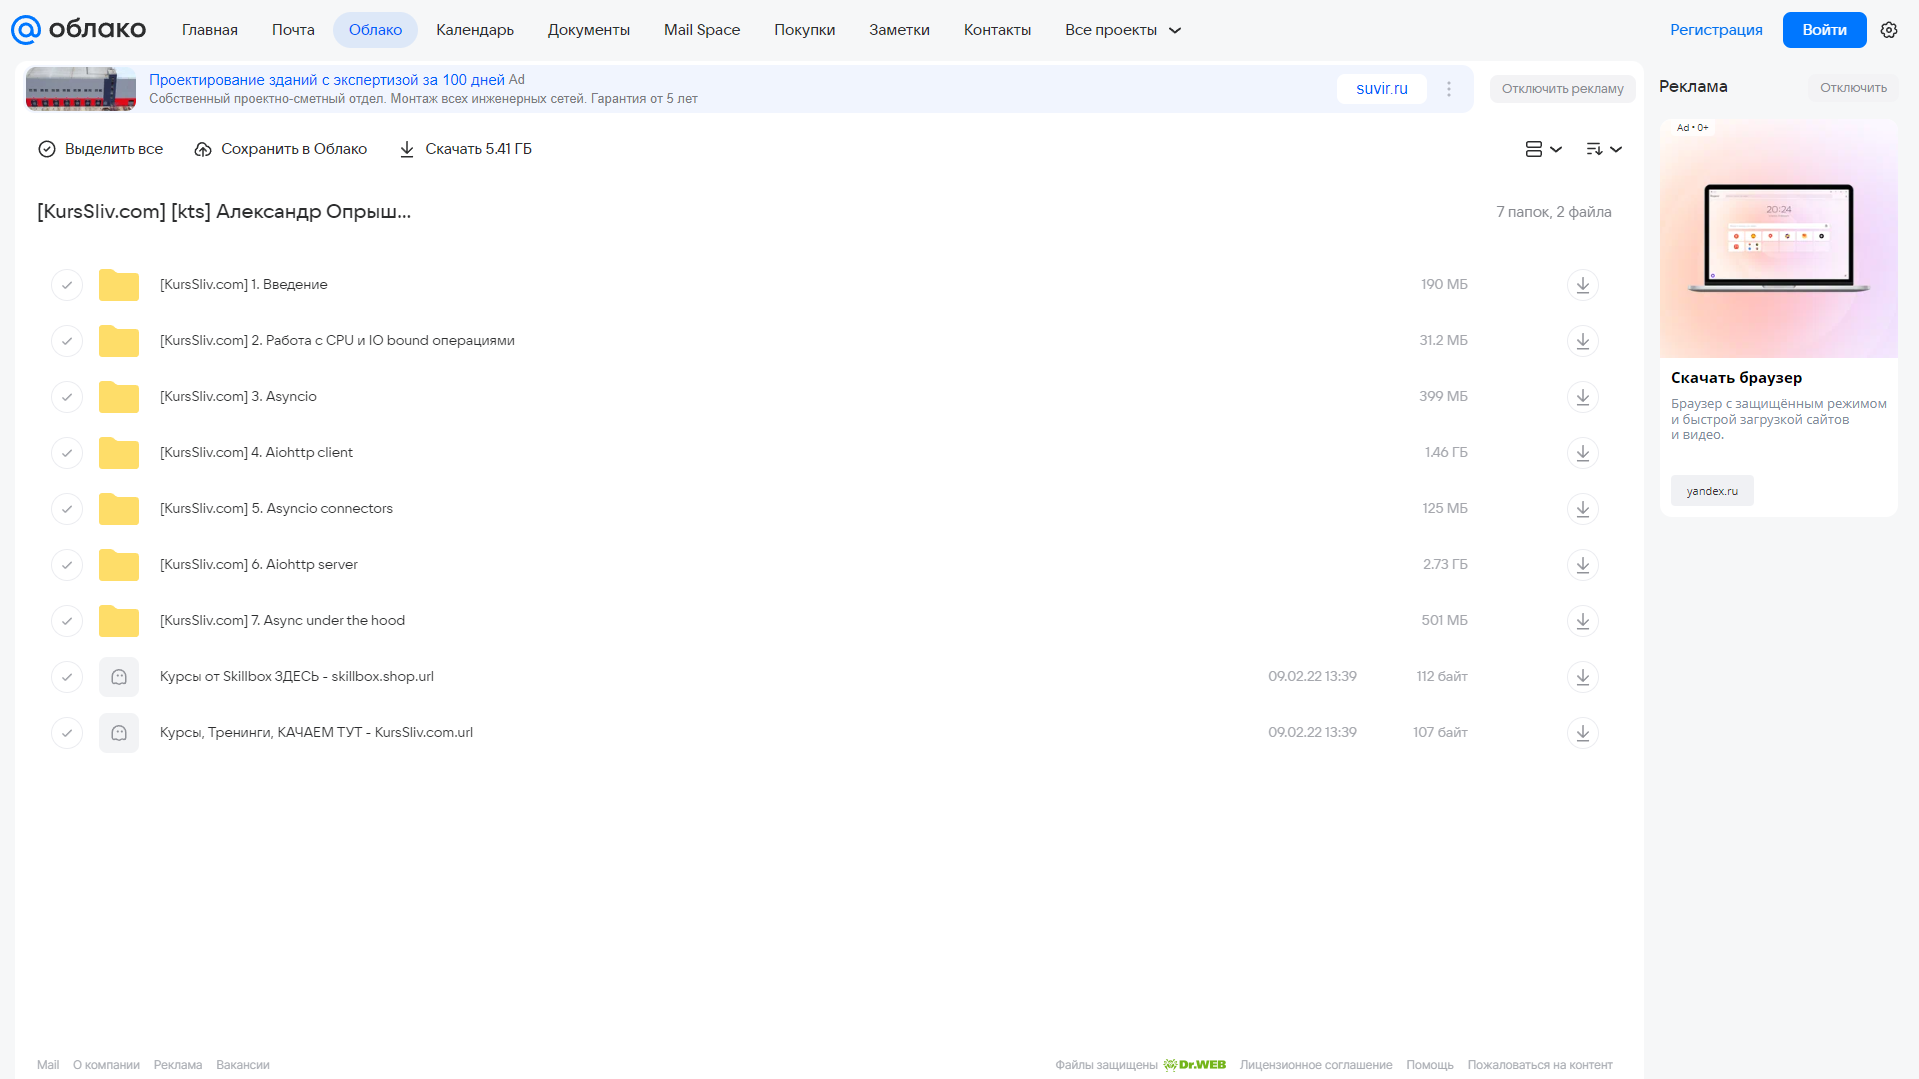Expand the list view mode dropdown
This screenshot has height=1079, width=1919.
(x=1543, y=149)
